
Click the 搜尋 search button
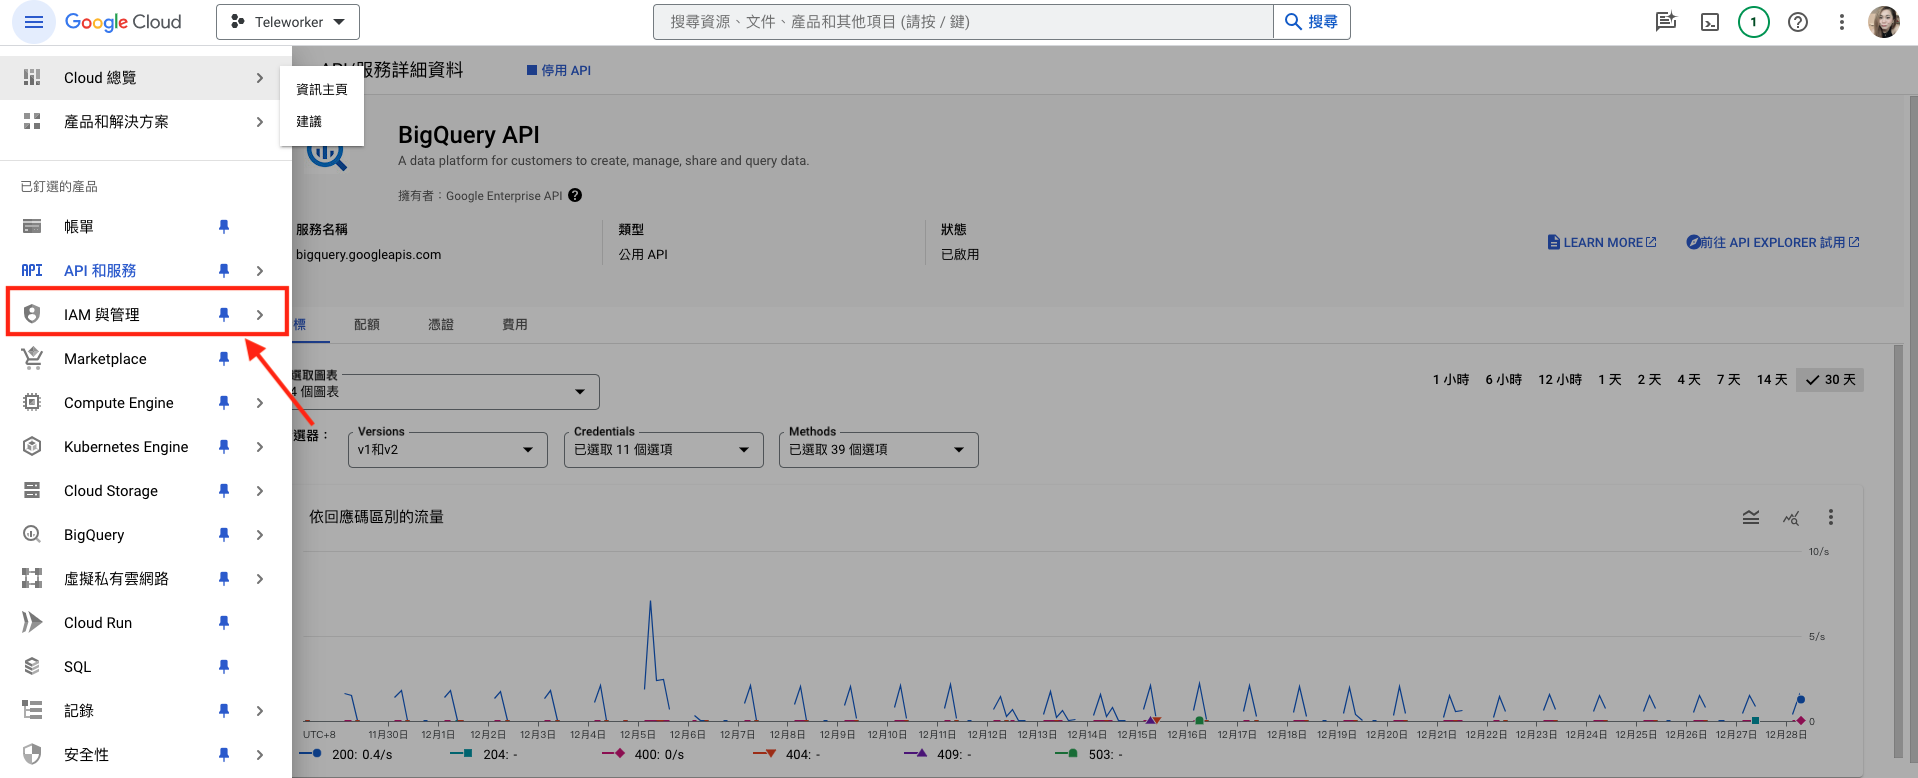click(1312, 22)
